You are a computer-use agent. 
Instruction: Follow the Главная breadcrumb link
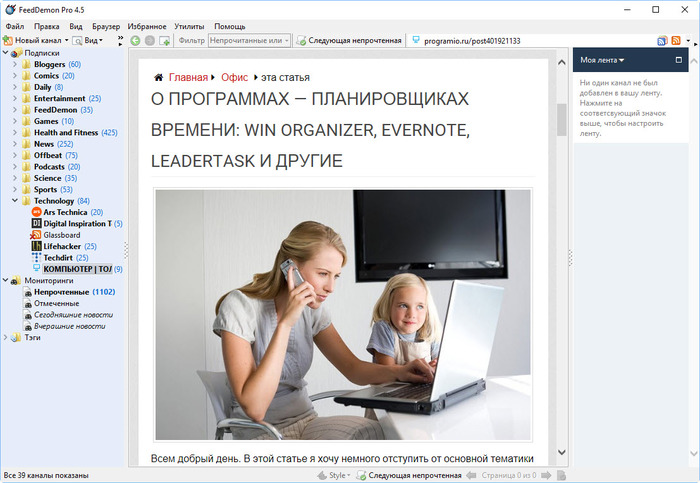click(188, 77)
